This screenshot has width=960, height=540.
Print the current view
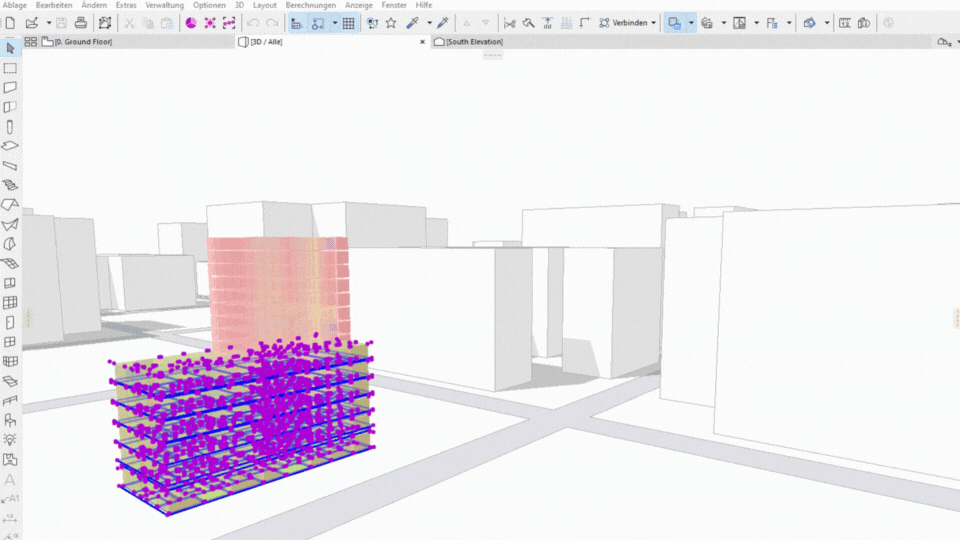pyautogui.click(x=80, y=23)
